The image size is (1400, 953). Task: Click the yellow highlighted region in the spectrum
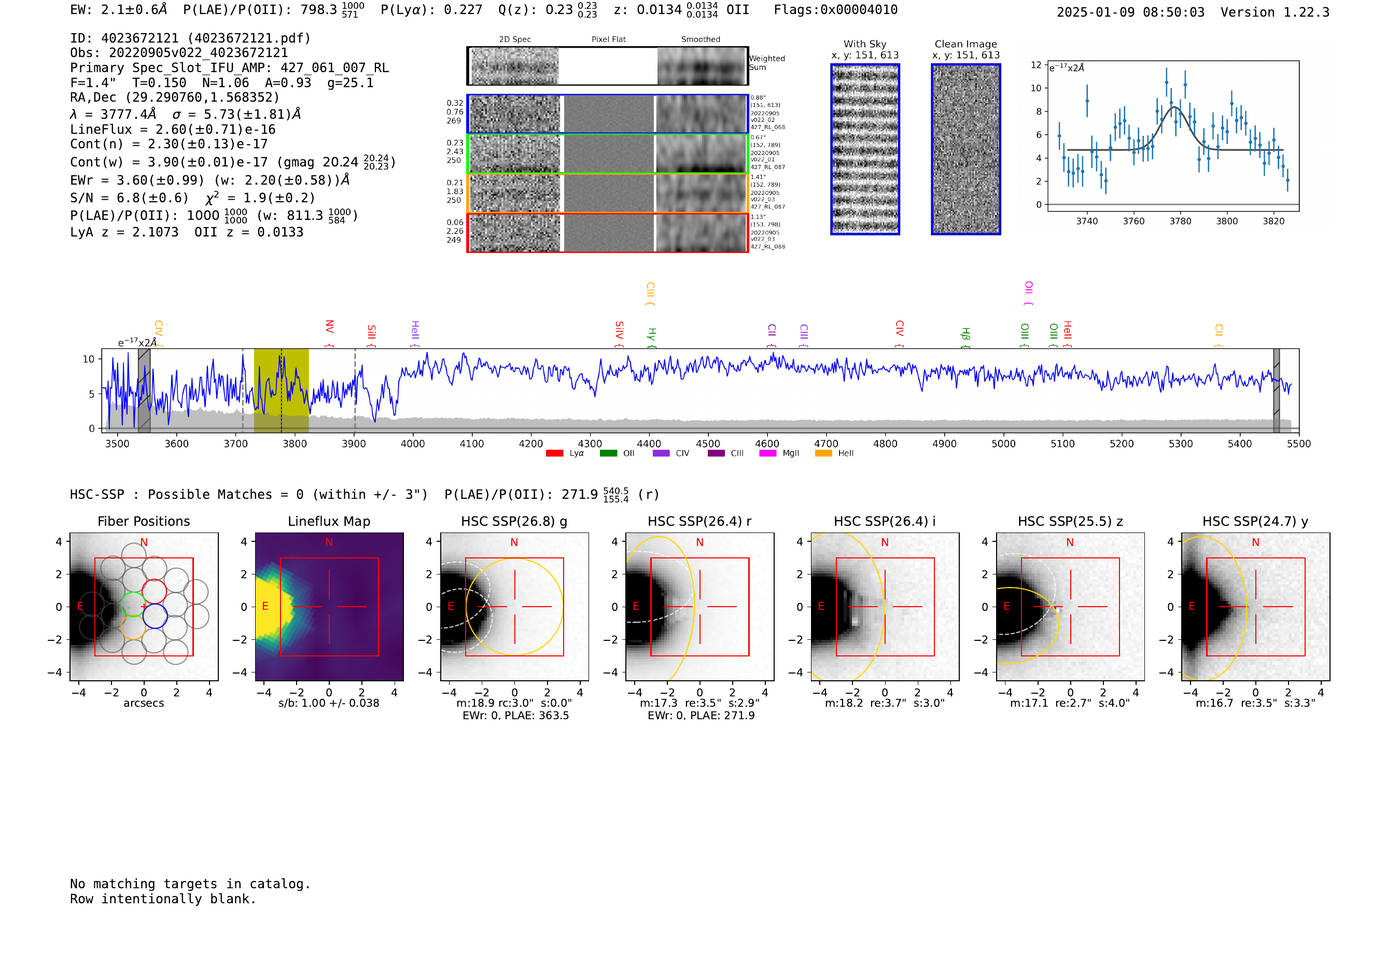281,390
